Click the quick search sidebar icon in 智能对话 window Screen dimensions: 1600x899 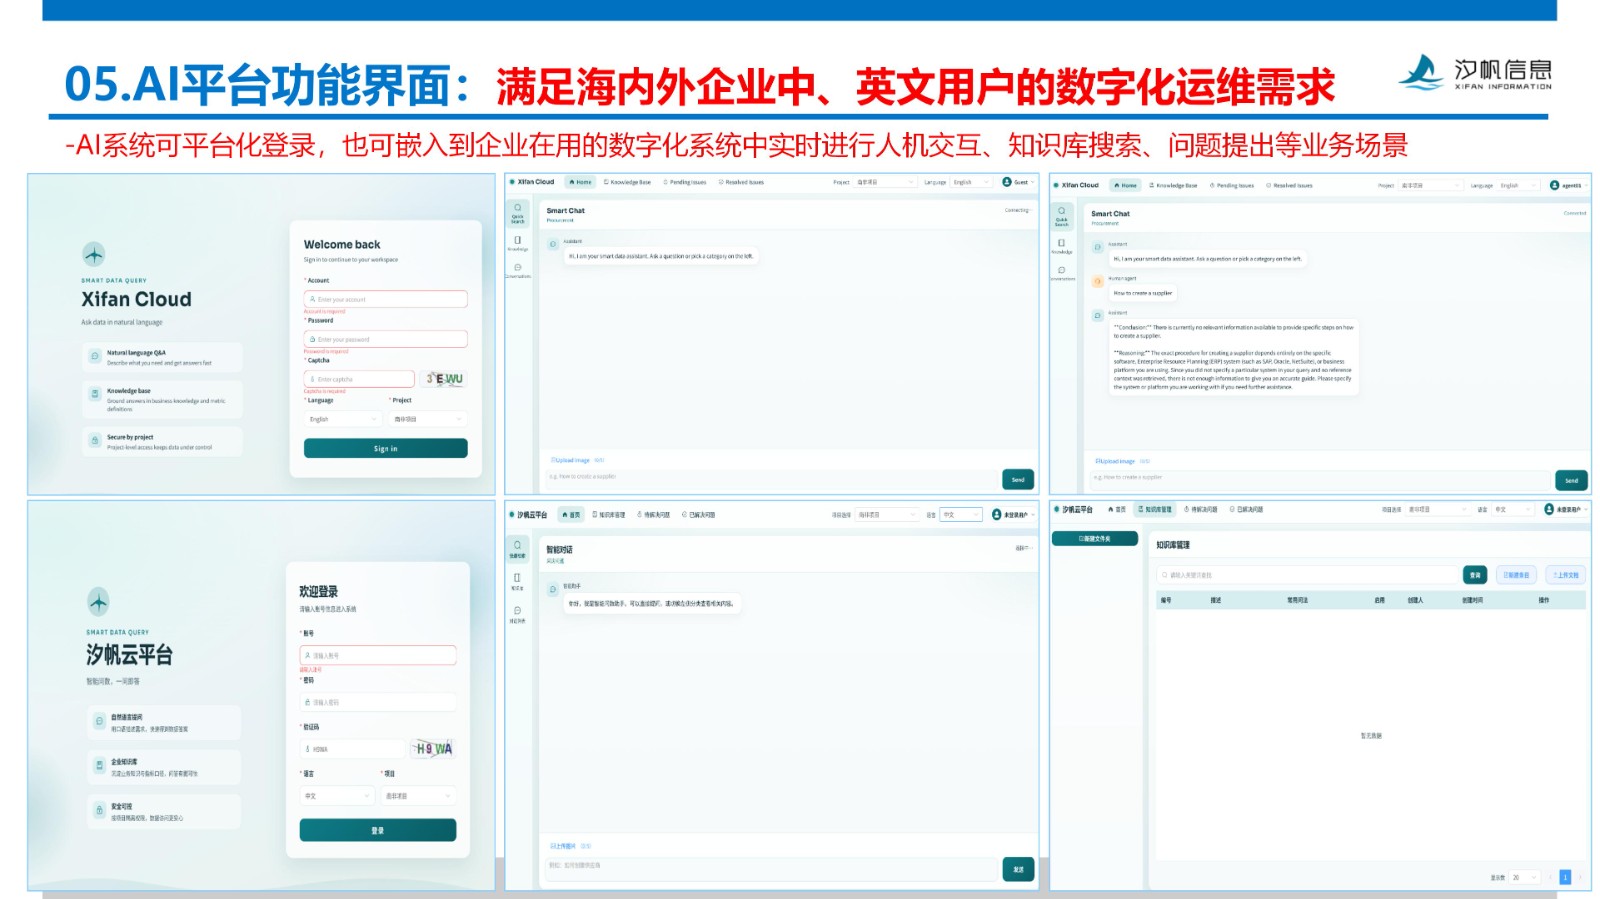518,549
